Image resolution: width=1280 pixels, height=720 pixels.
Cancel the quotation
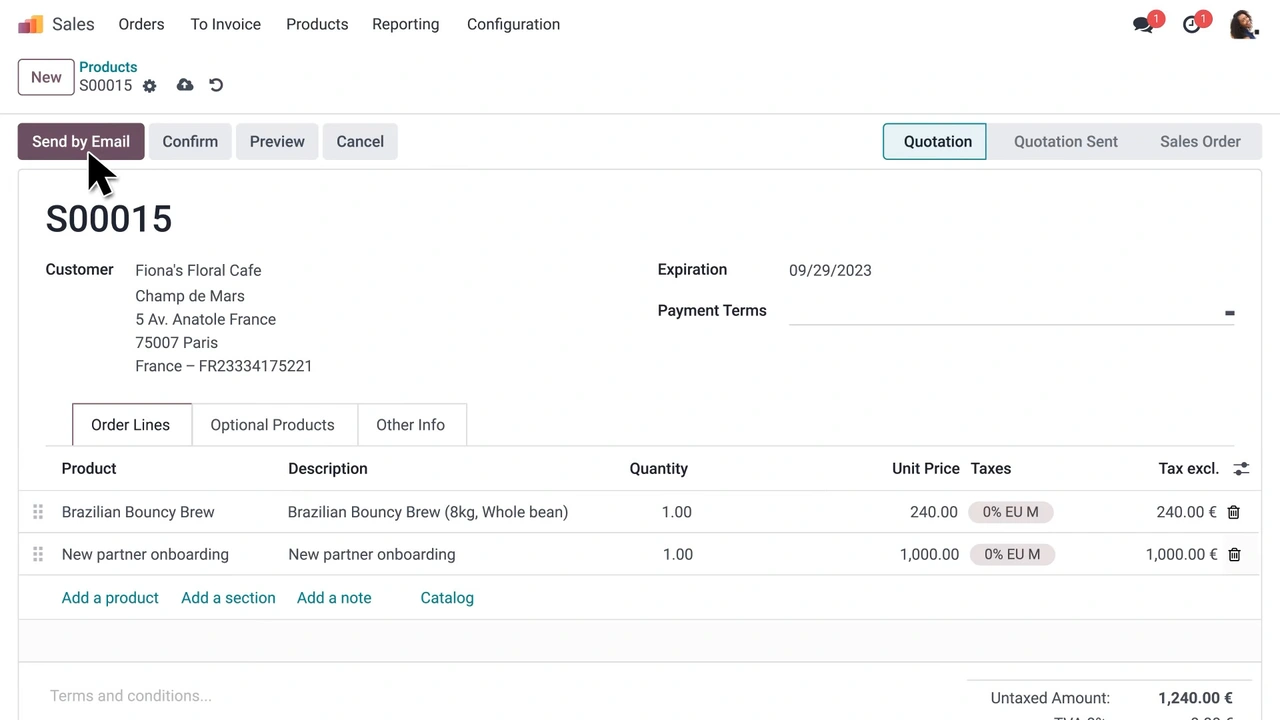[x=360, y=141]
